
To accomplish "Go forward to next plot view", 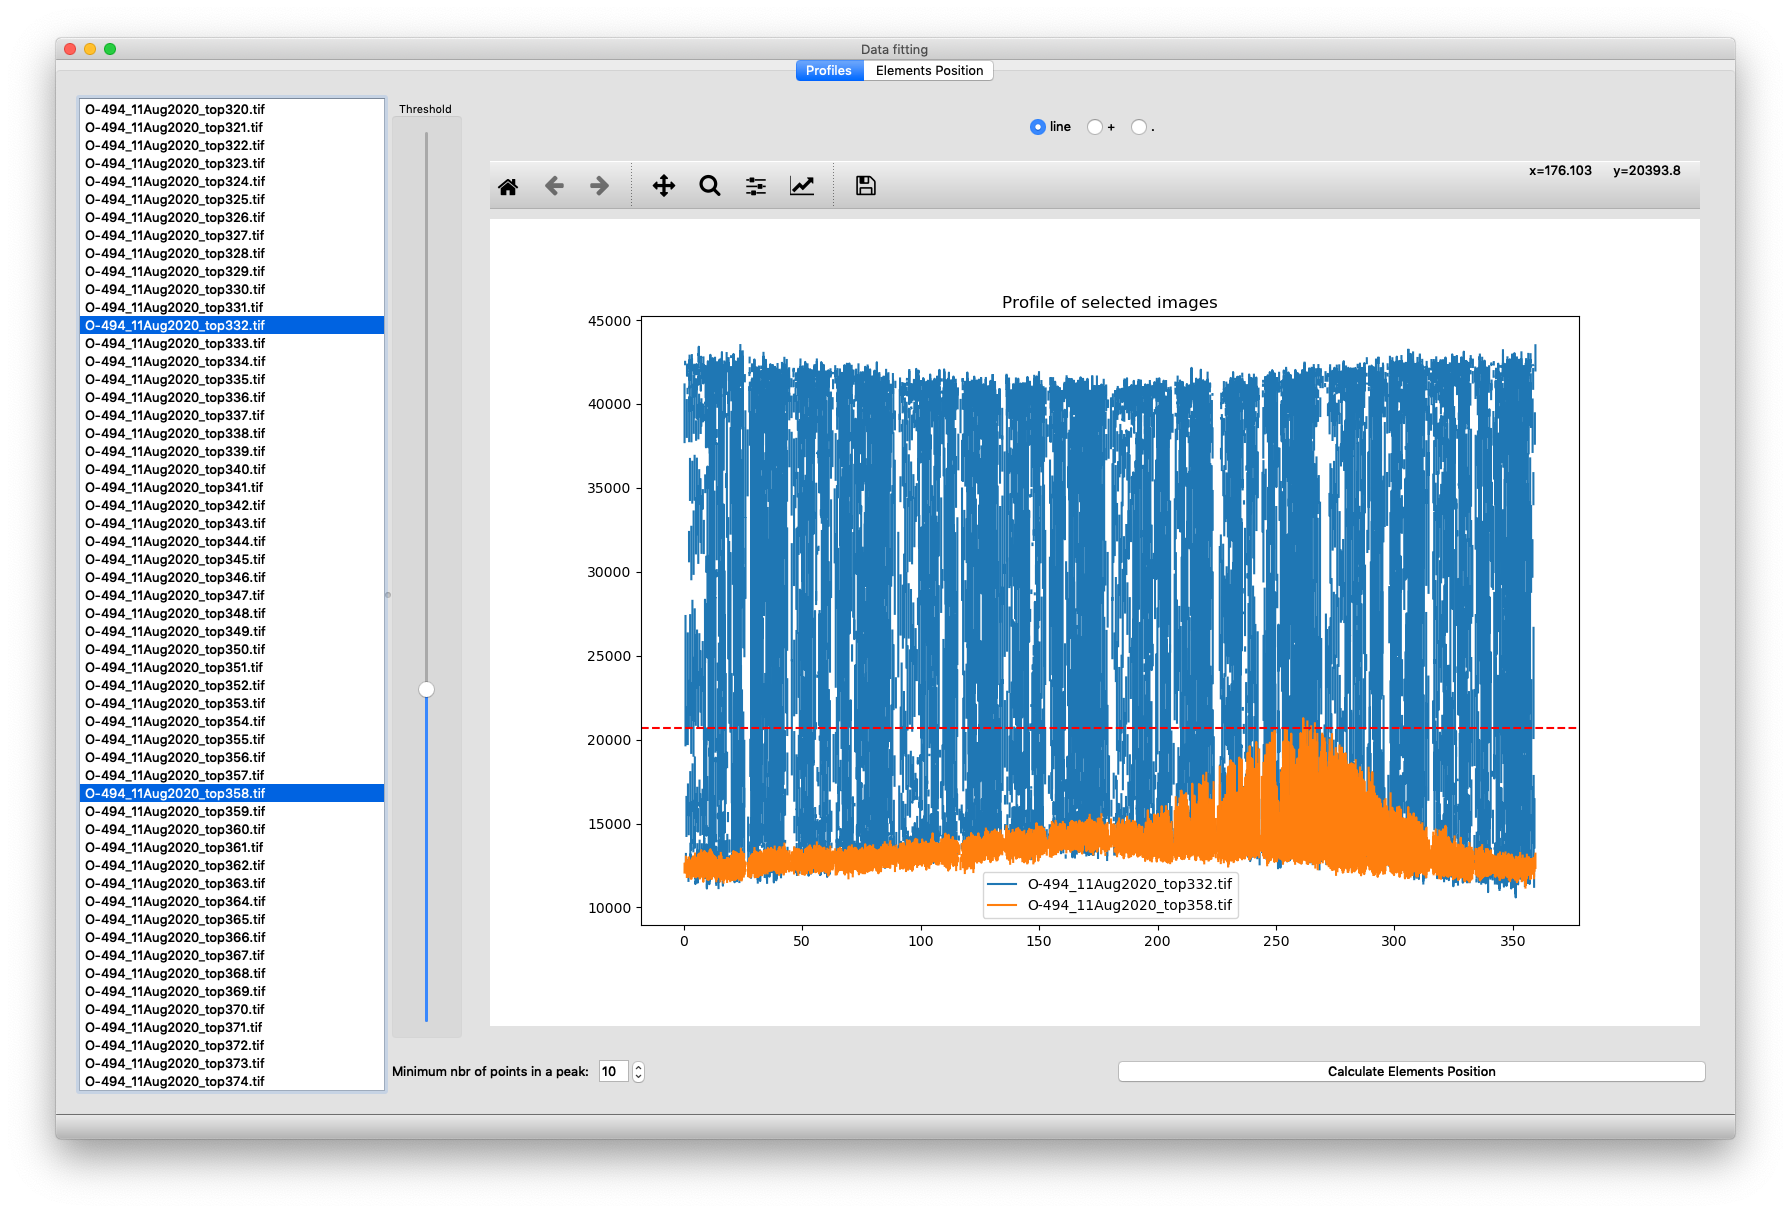I will (599, 186).
